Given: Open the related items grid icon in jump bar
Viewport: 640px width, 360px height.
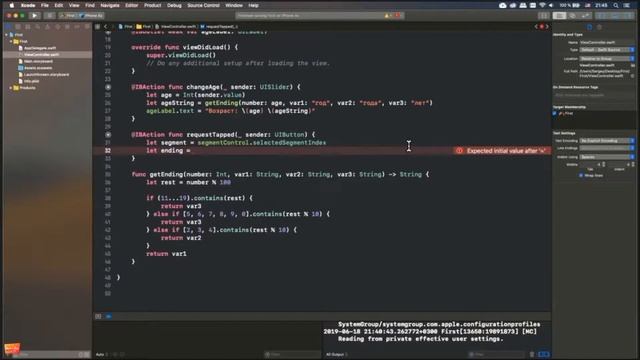Looking at the screenshot, I should click(x=98, y=27).
